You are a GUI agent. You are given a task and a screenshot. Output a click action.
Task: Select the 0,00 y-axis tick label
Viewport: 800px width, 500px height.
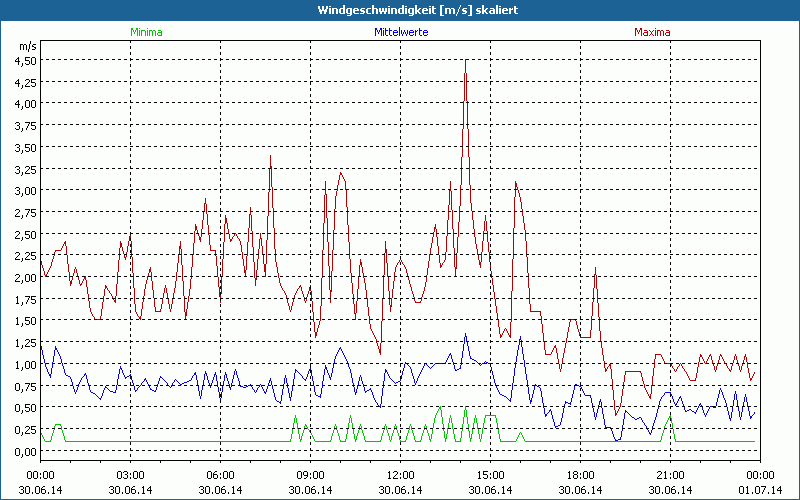tap(25, 452)
